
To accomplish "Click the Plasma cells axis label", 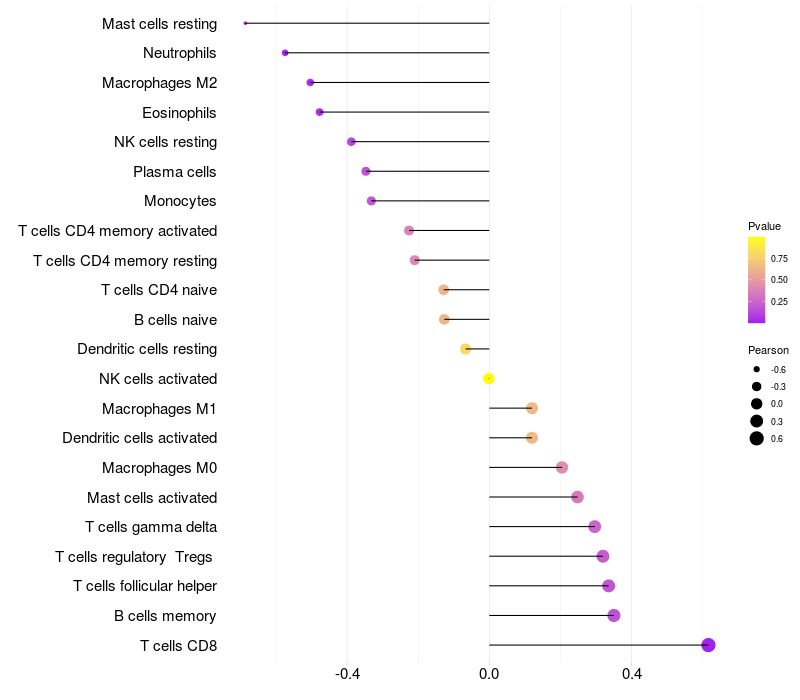I will click(175, 172).
